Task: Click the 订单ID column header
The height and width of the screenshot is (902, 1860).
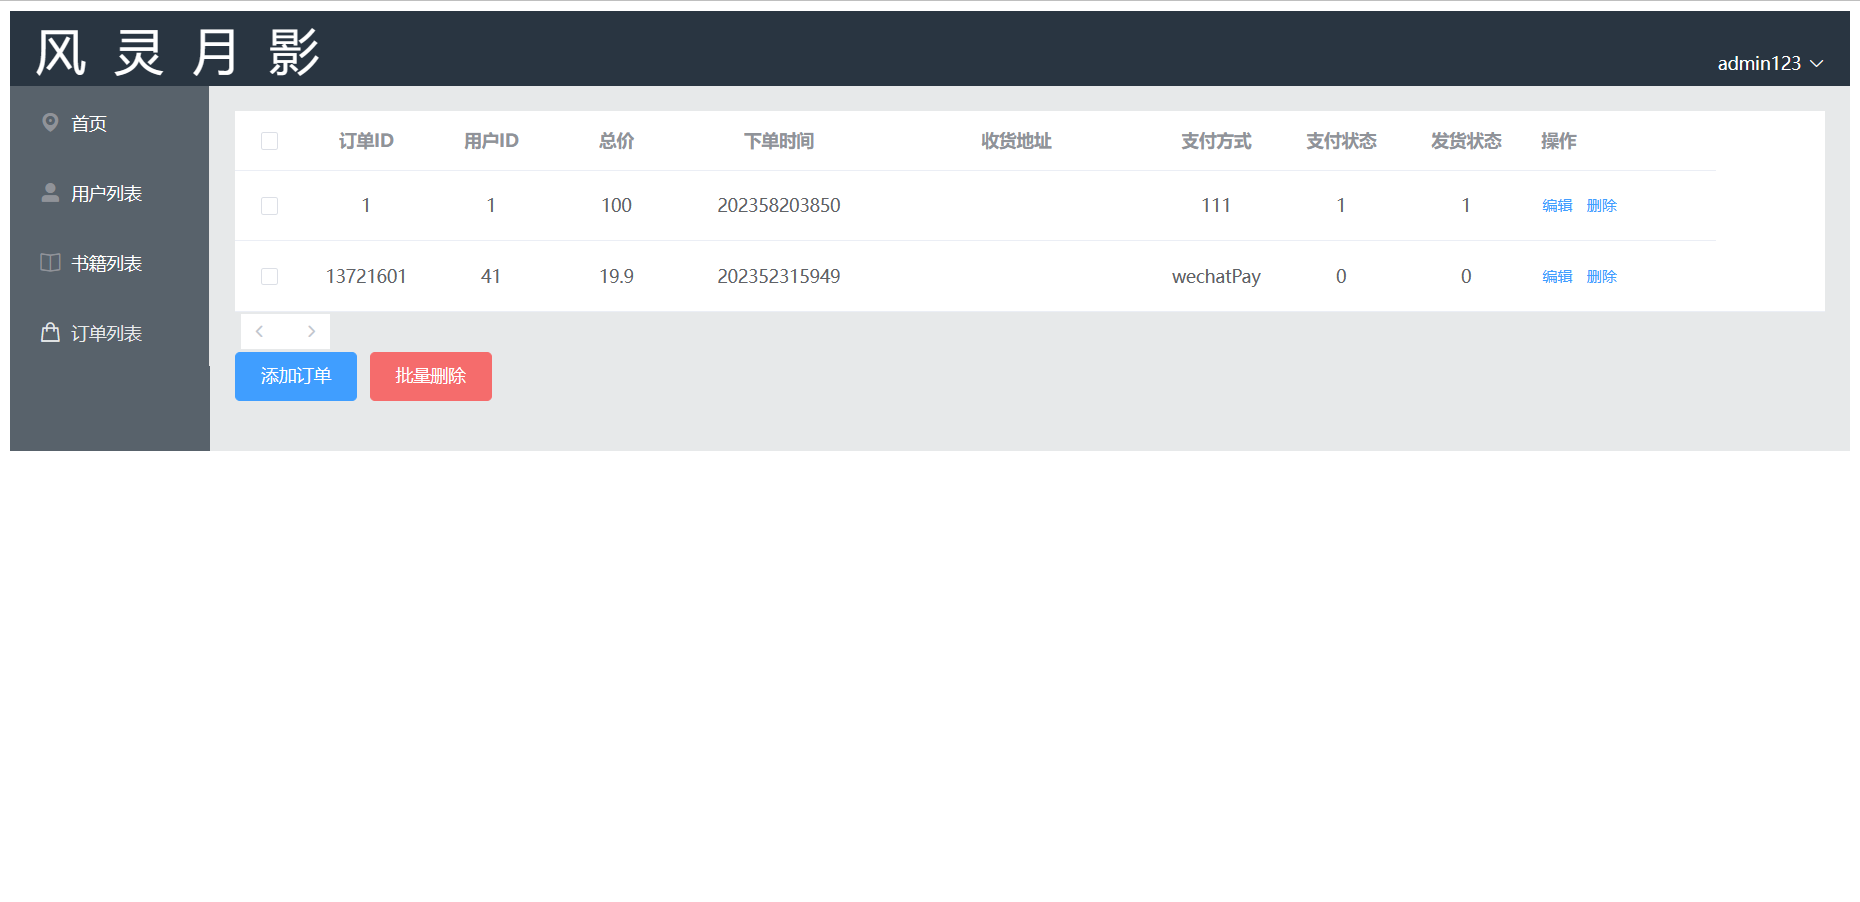Action: pyautogui.click(x=366, y=141)
